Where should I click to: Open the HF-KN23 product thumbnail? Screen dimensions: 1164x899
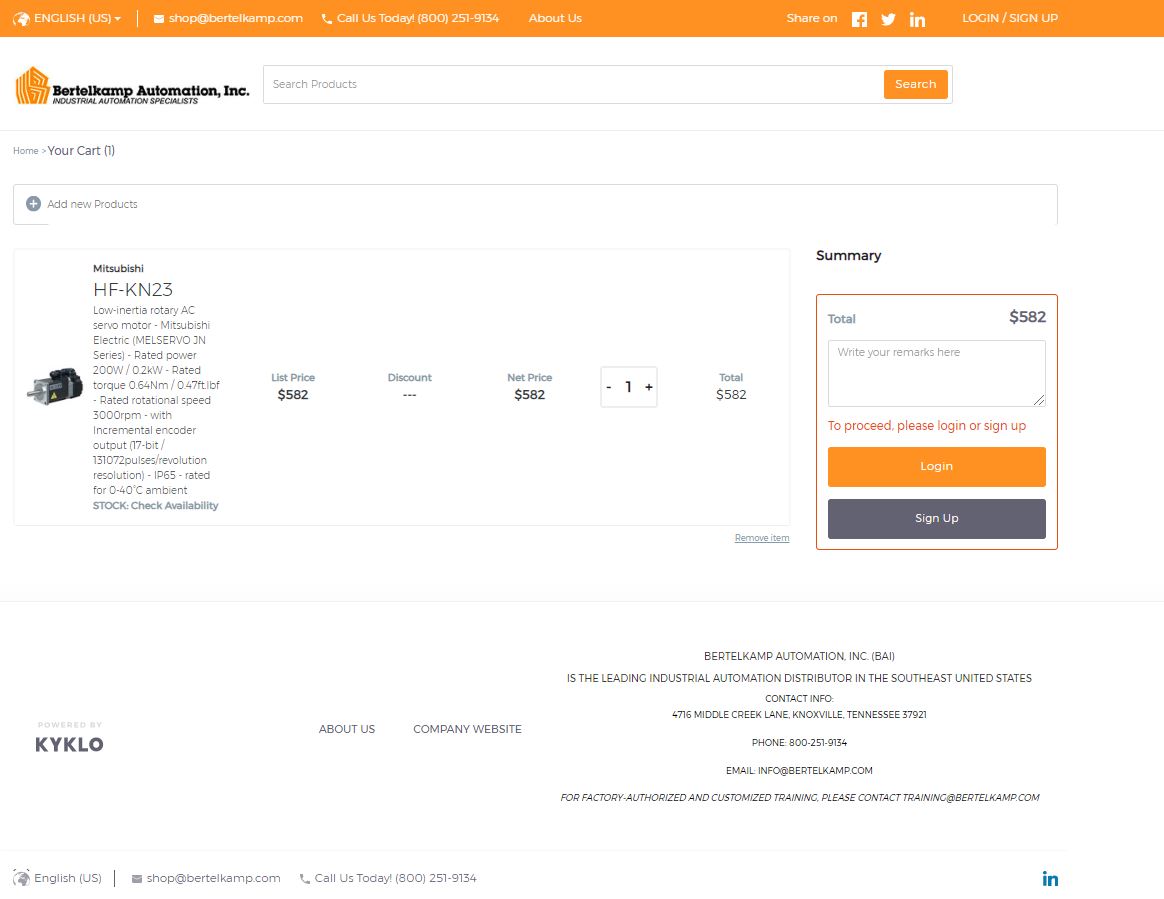[55, 387]
